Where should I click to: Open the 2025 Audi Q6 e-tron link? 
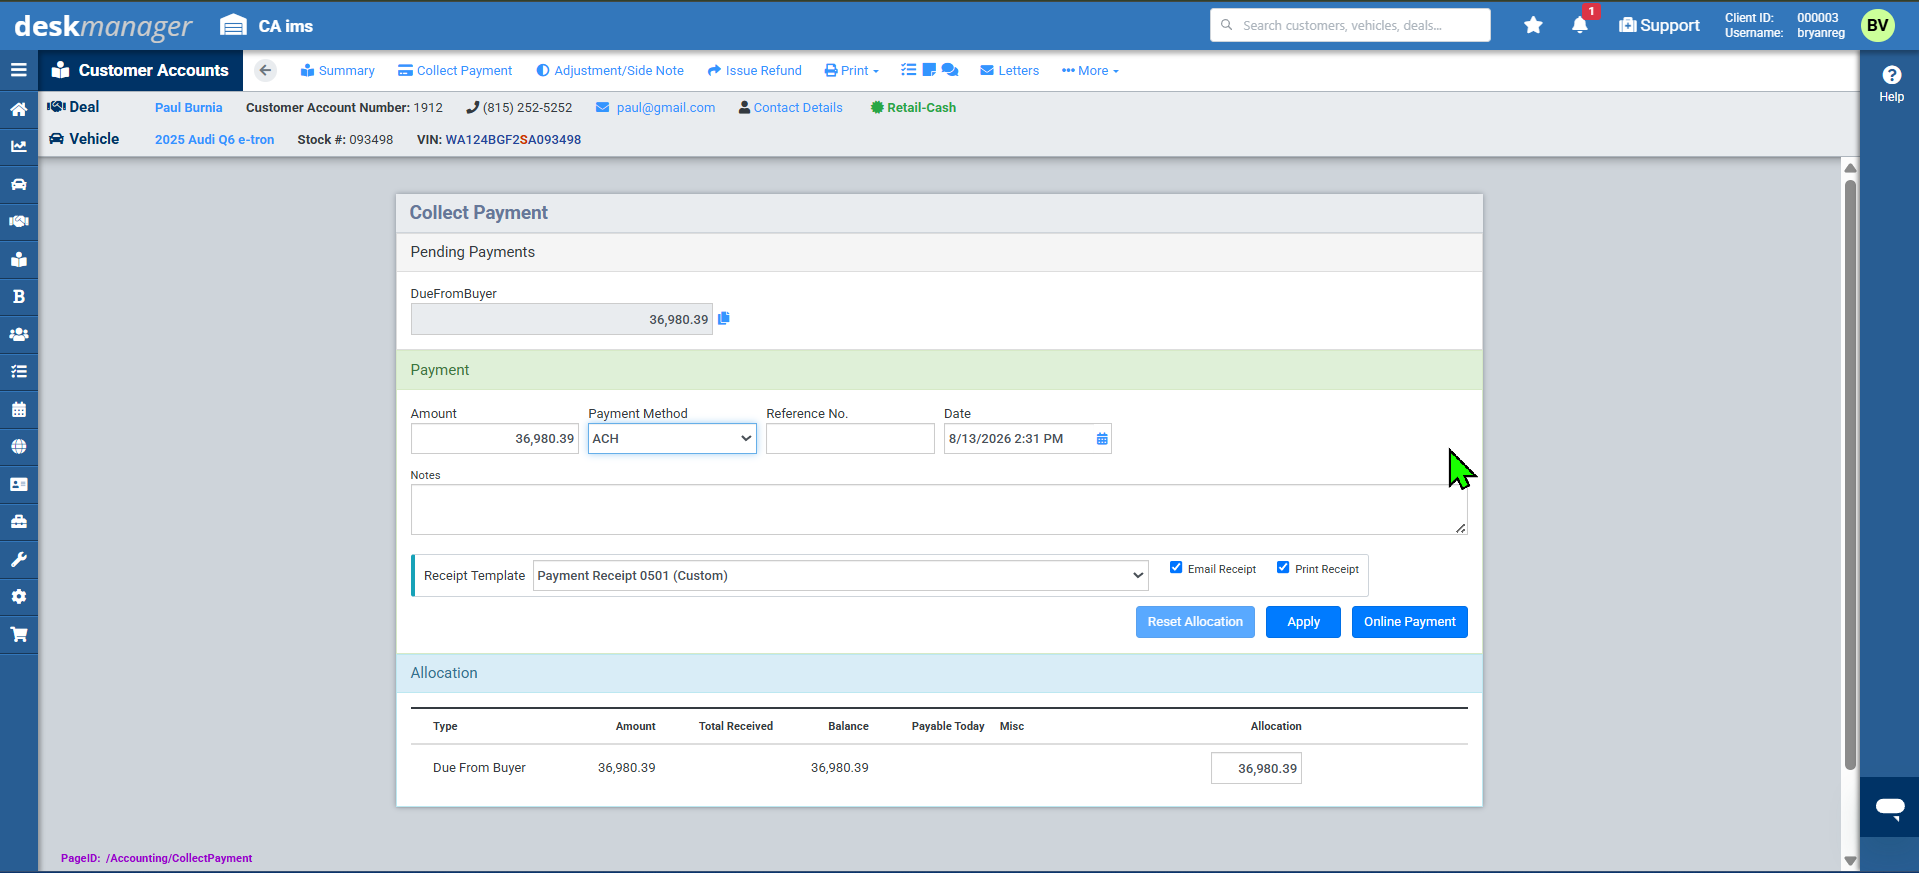(x=214, y=140)
